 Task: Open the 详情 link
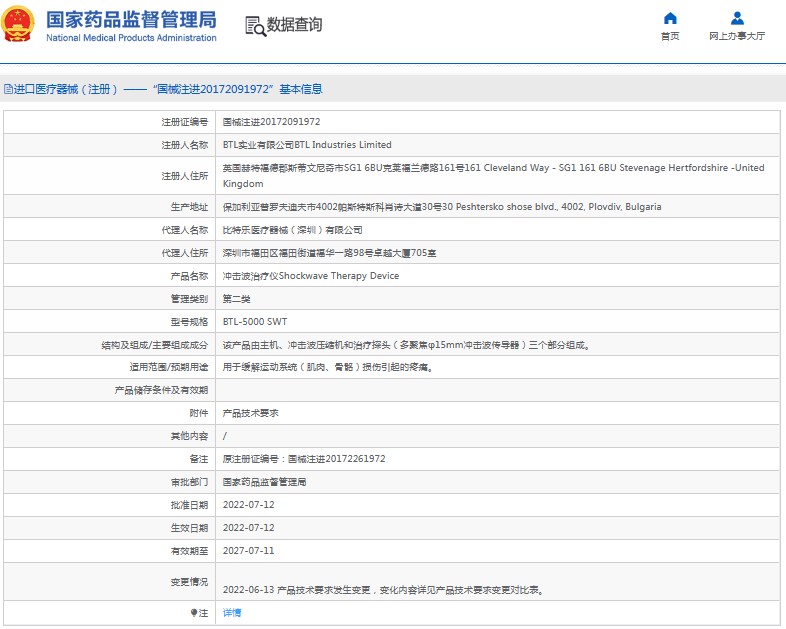(232, 612)
